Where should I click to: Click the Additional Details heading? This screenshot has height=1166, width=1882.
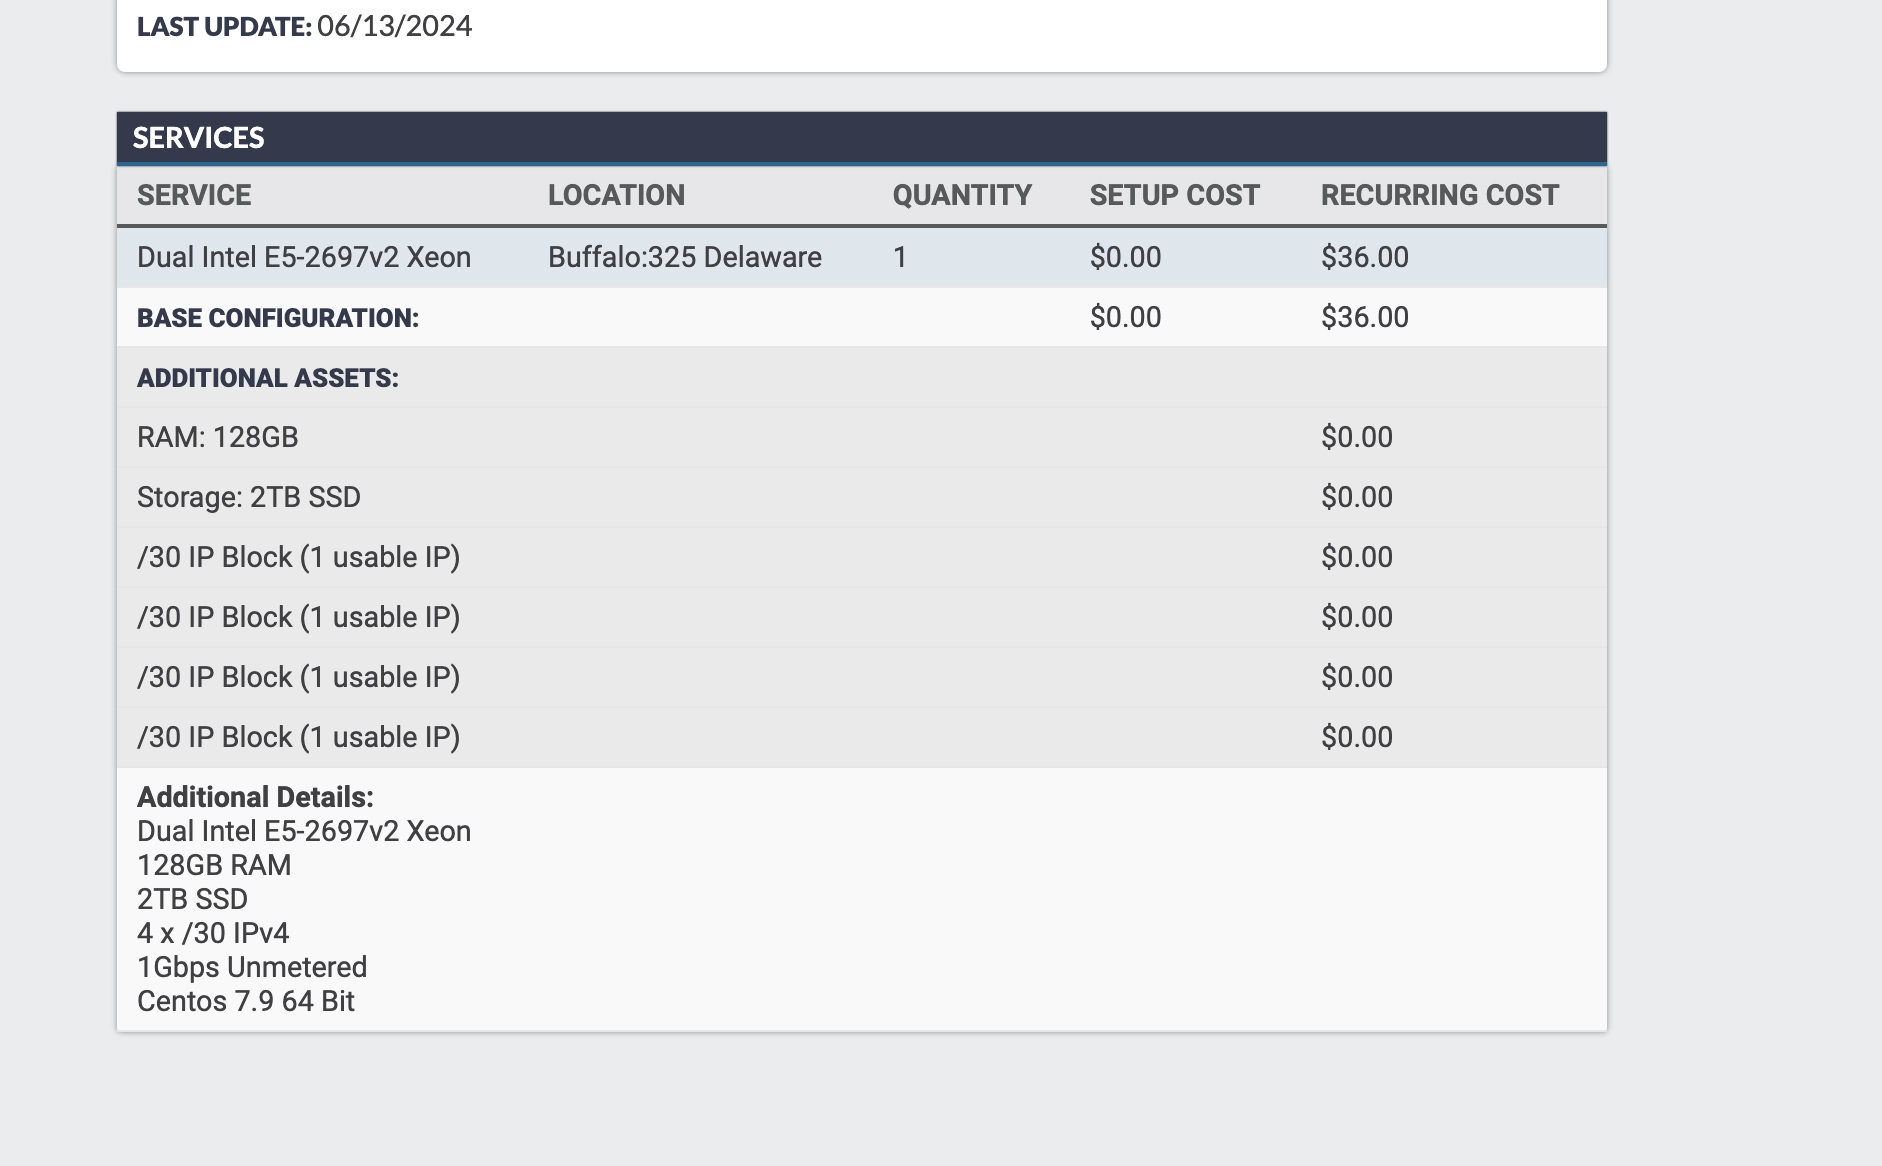tap(255, 797)
